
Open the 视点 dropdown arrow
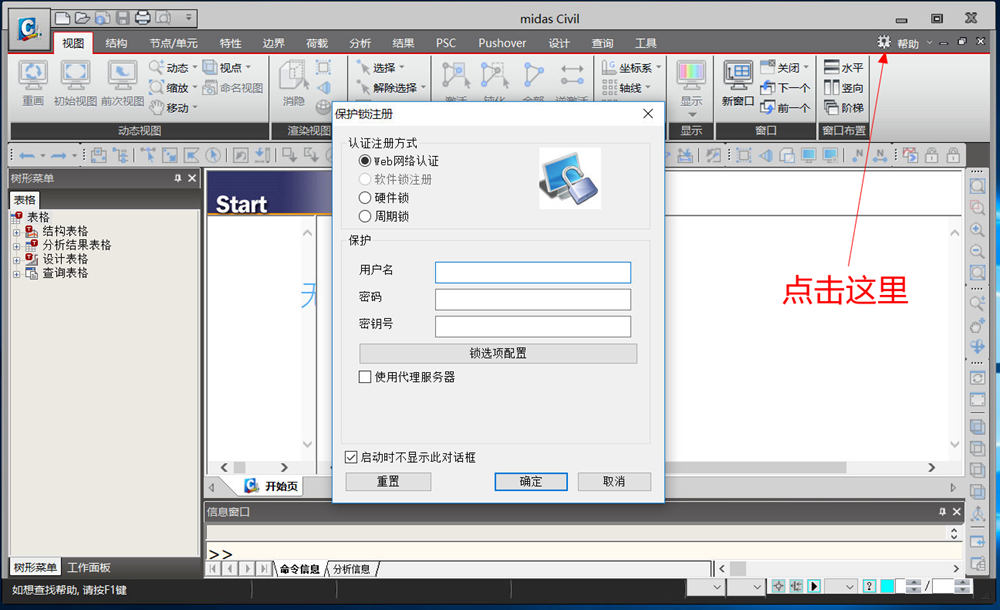(248, 67)
